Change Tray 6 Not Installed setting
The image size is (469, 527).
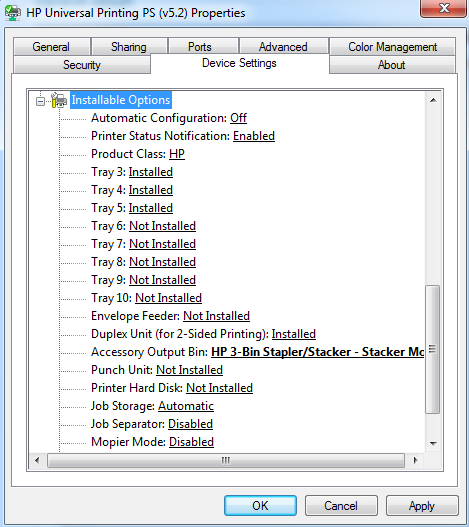coord(162,226)
